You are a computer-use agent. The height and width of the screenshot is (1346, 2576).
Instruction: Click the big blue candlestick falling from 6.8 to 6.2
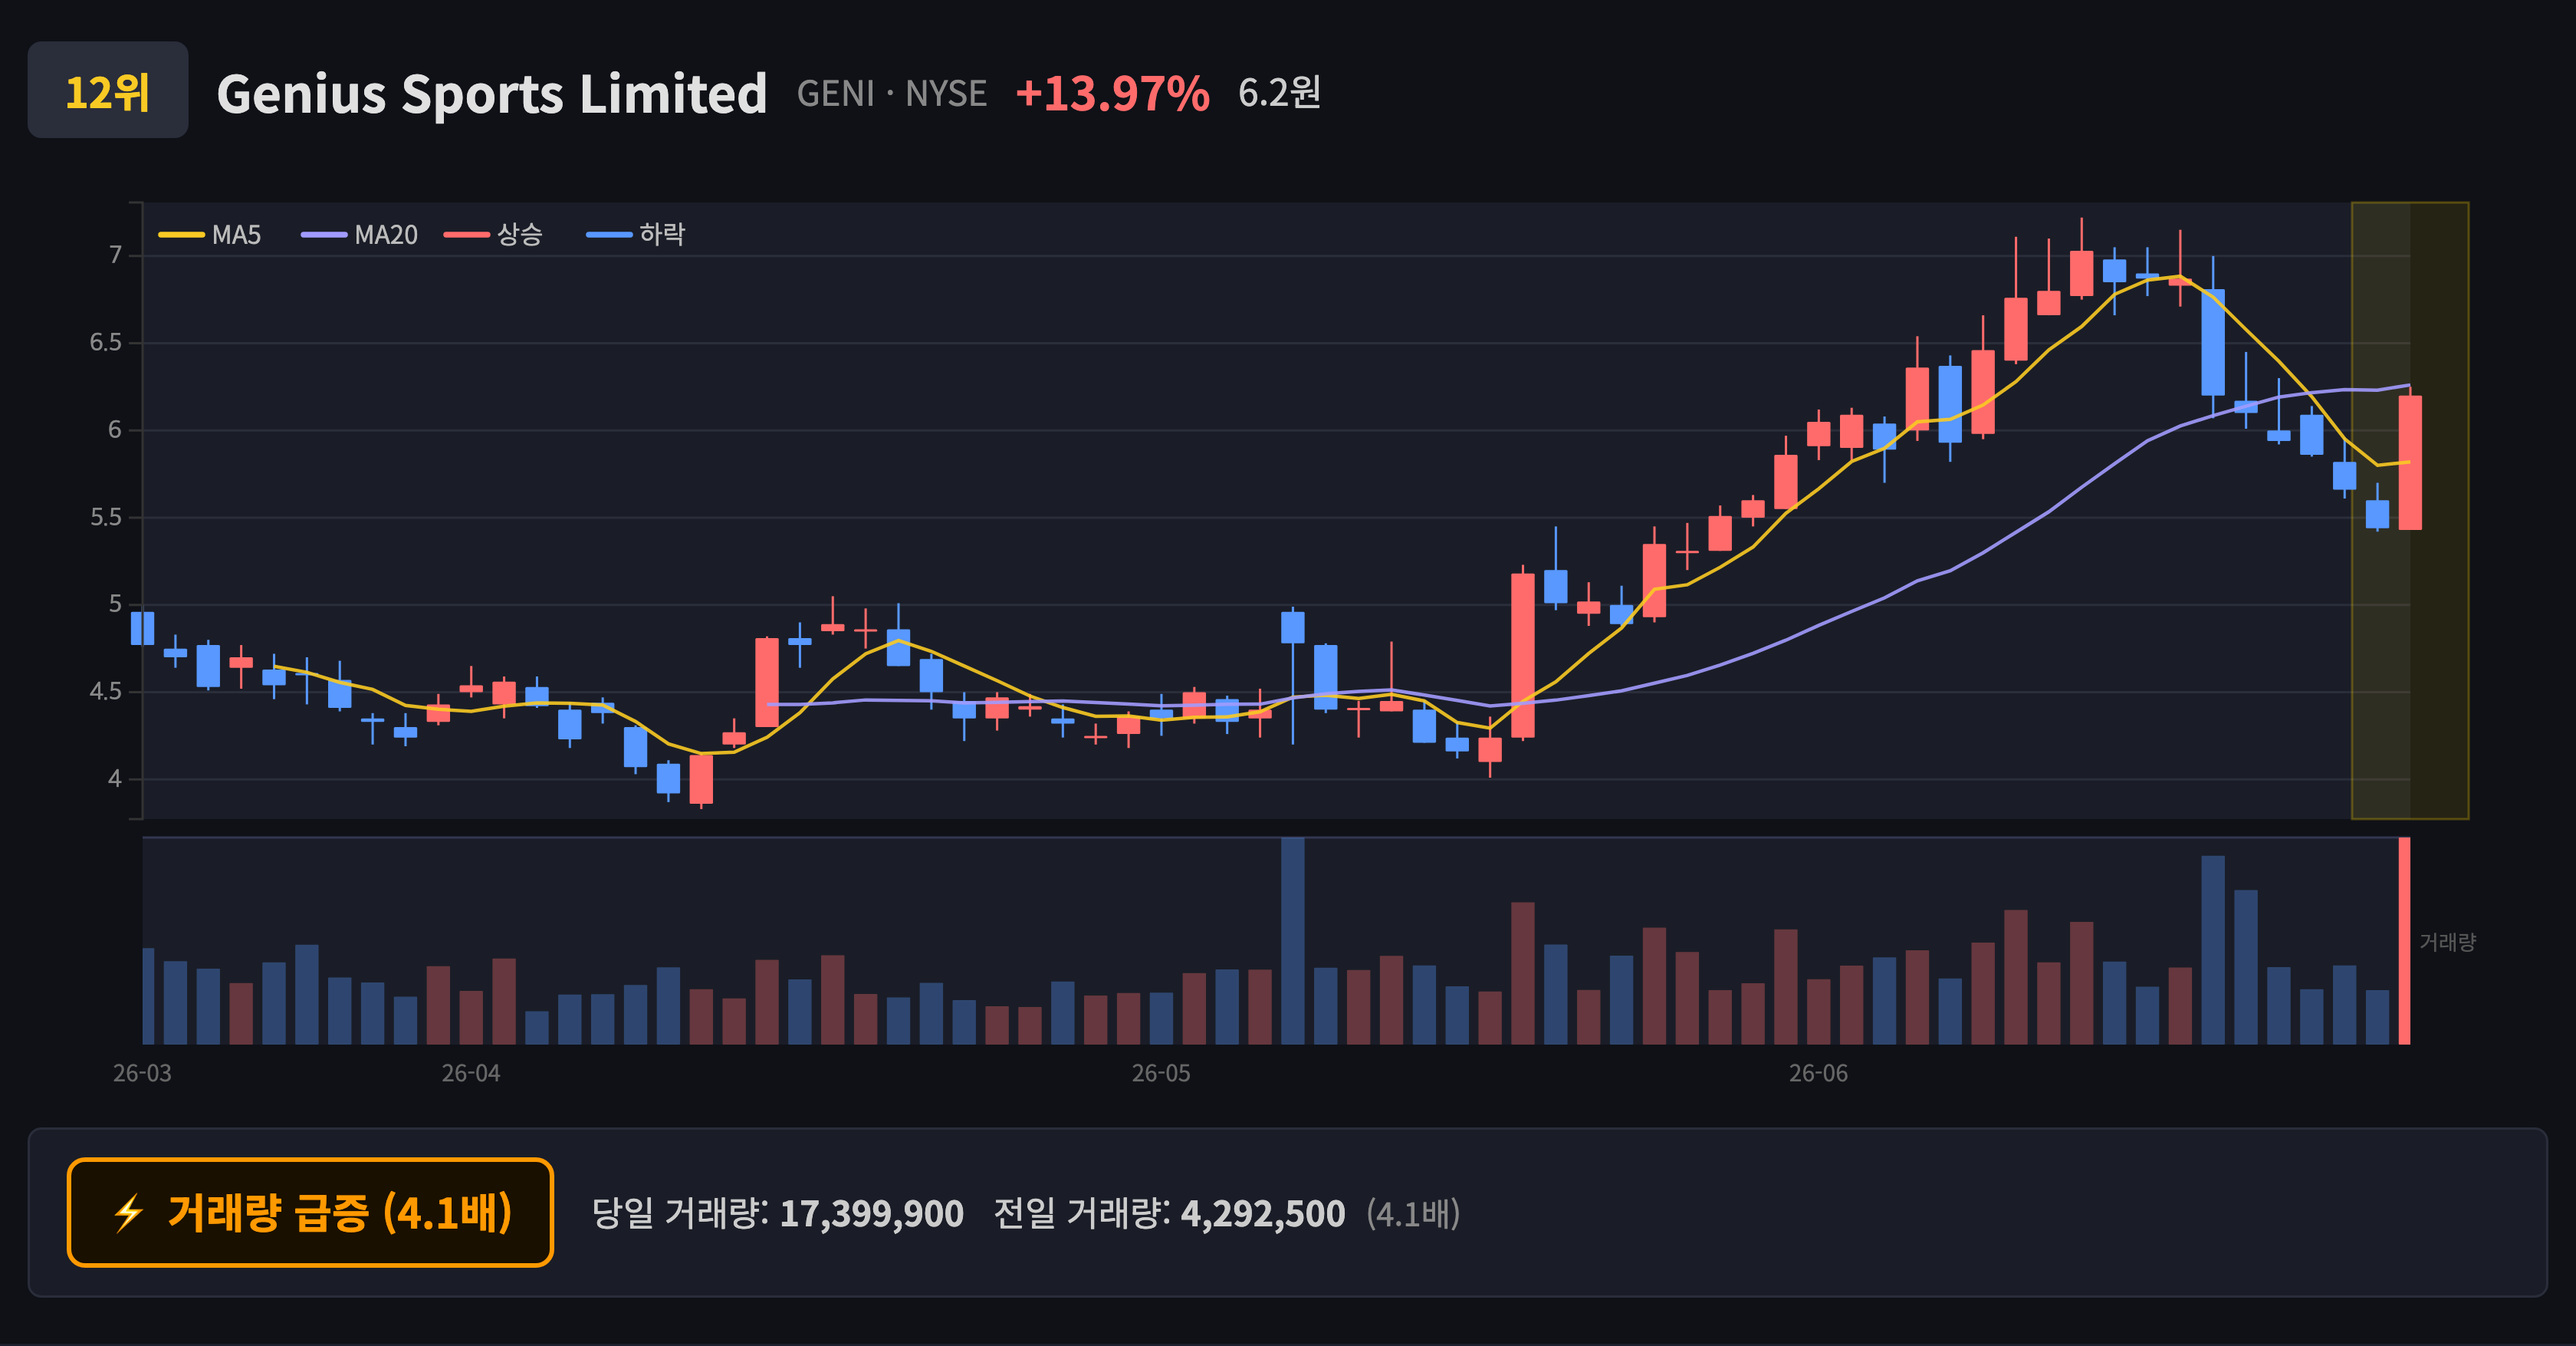[x=2213, y=342]
